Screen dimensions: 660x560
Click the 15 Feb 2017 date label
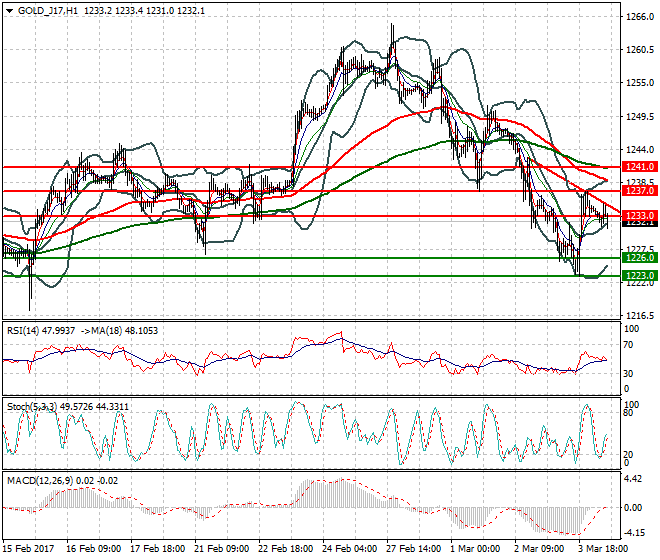pyautogui.click(x=28, y=549)
